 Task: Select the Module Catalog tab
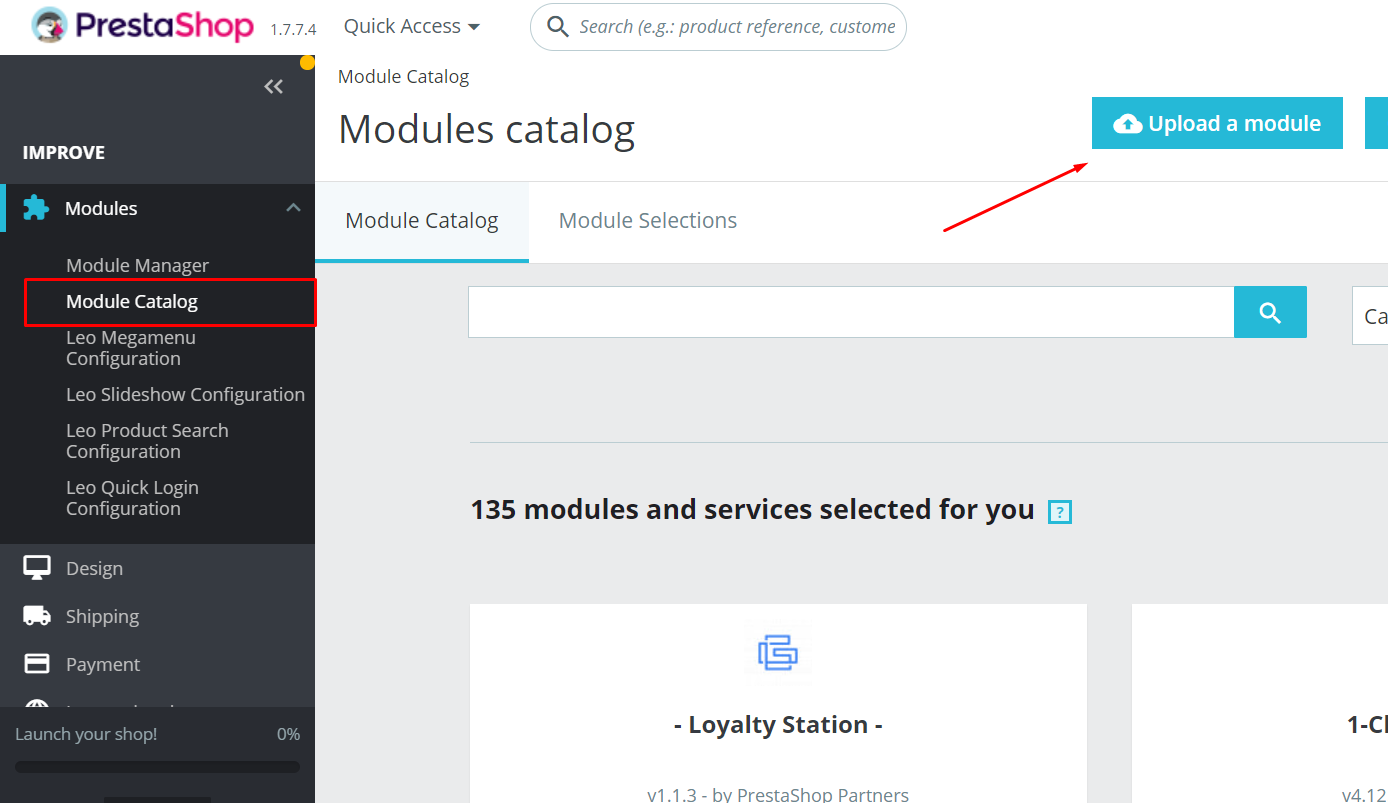421,220
